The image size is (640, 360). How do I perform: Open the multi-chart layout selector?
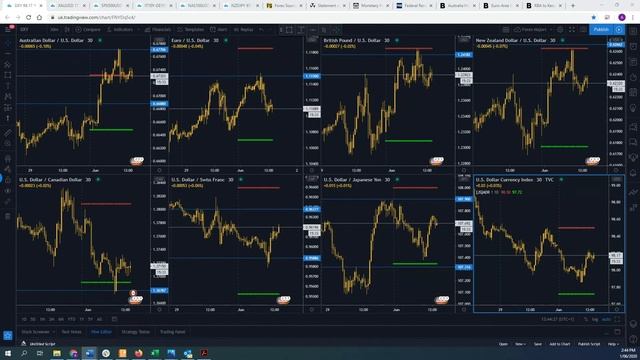506,29
